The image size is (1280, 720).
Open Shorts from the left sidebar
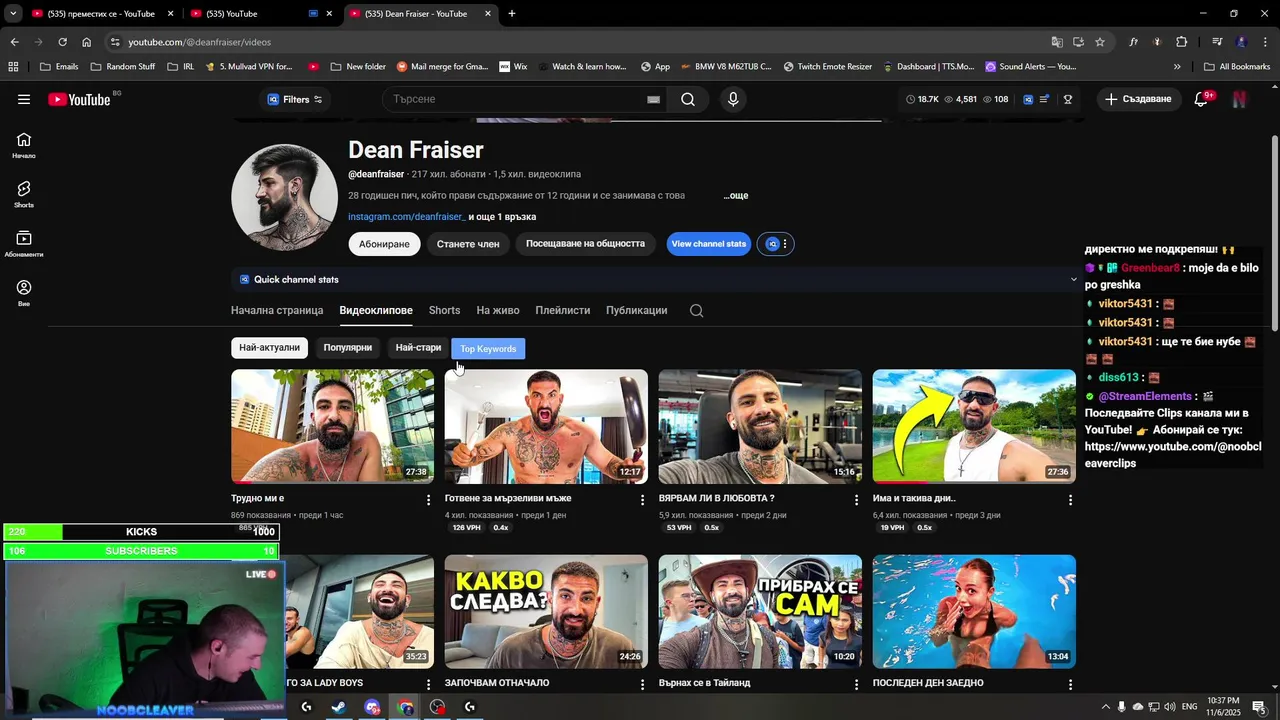click(x=24, y=194)
